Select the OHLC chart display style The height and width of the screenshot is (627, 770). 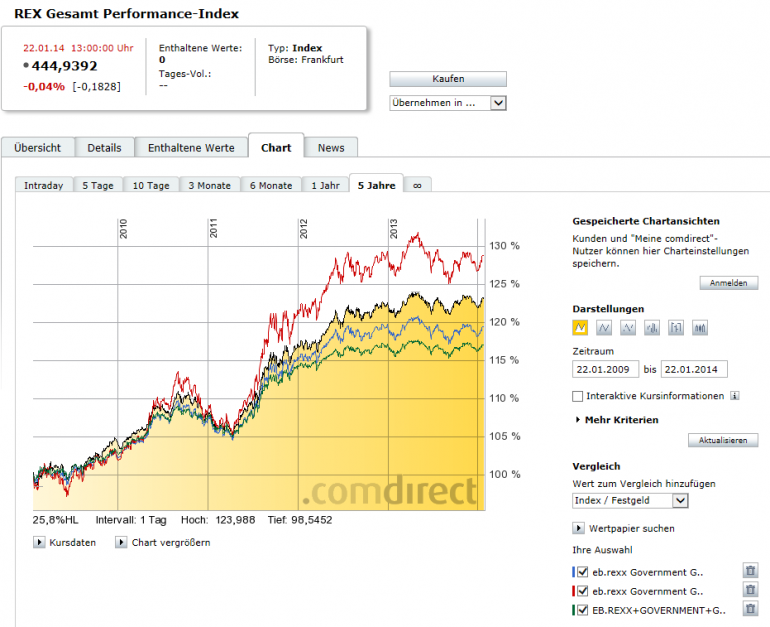tap(676, 327)
